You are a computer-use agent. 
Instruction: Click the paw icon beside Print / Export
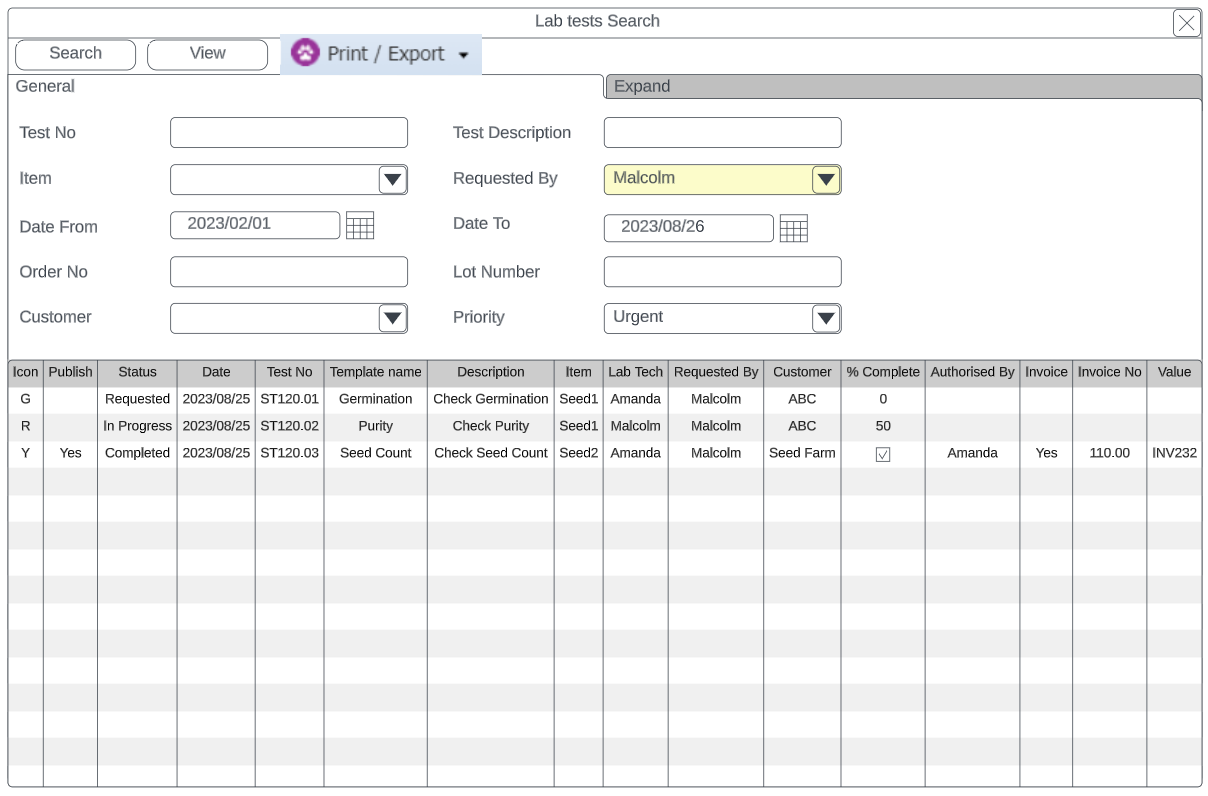point(305,53)
